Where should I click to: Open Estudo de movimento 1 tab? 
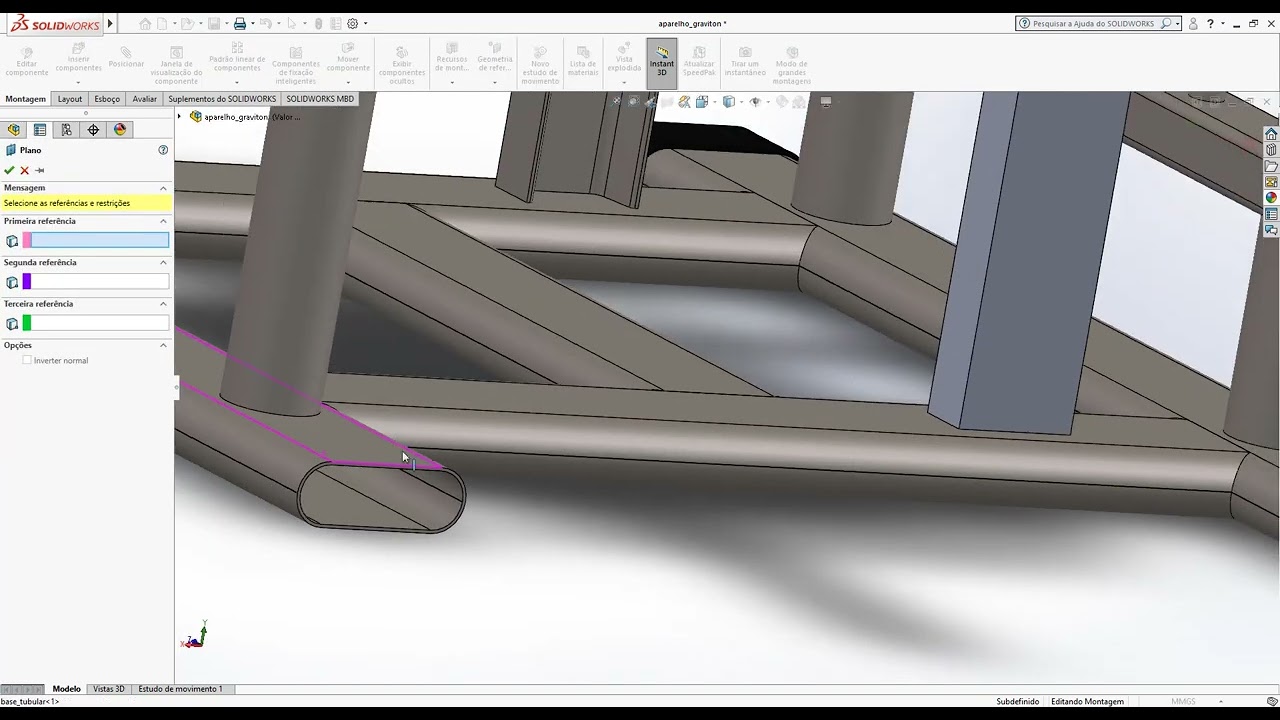pyautogui.click(x=180, y=689)
